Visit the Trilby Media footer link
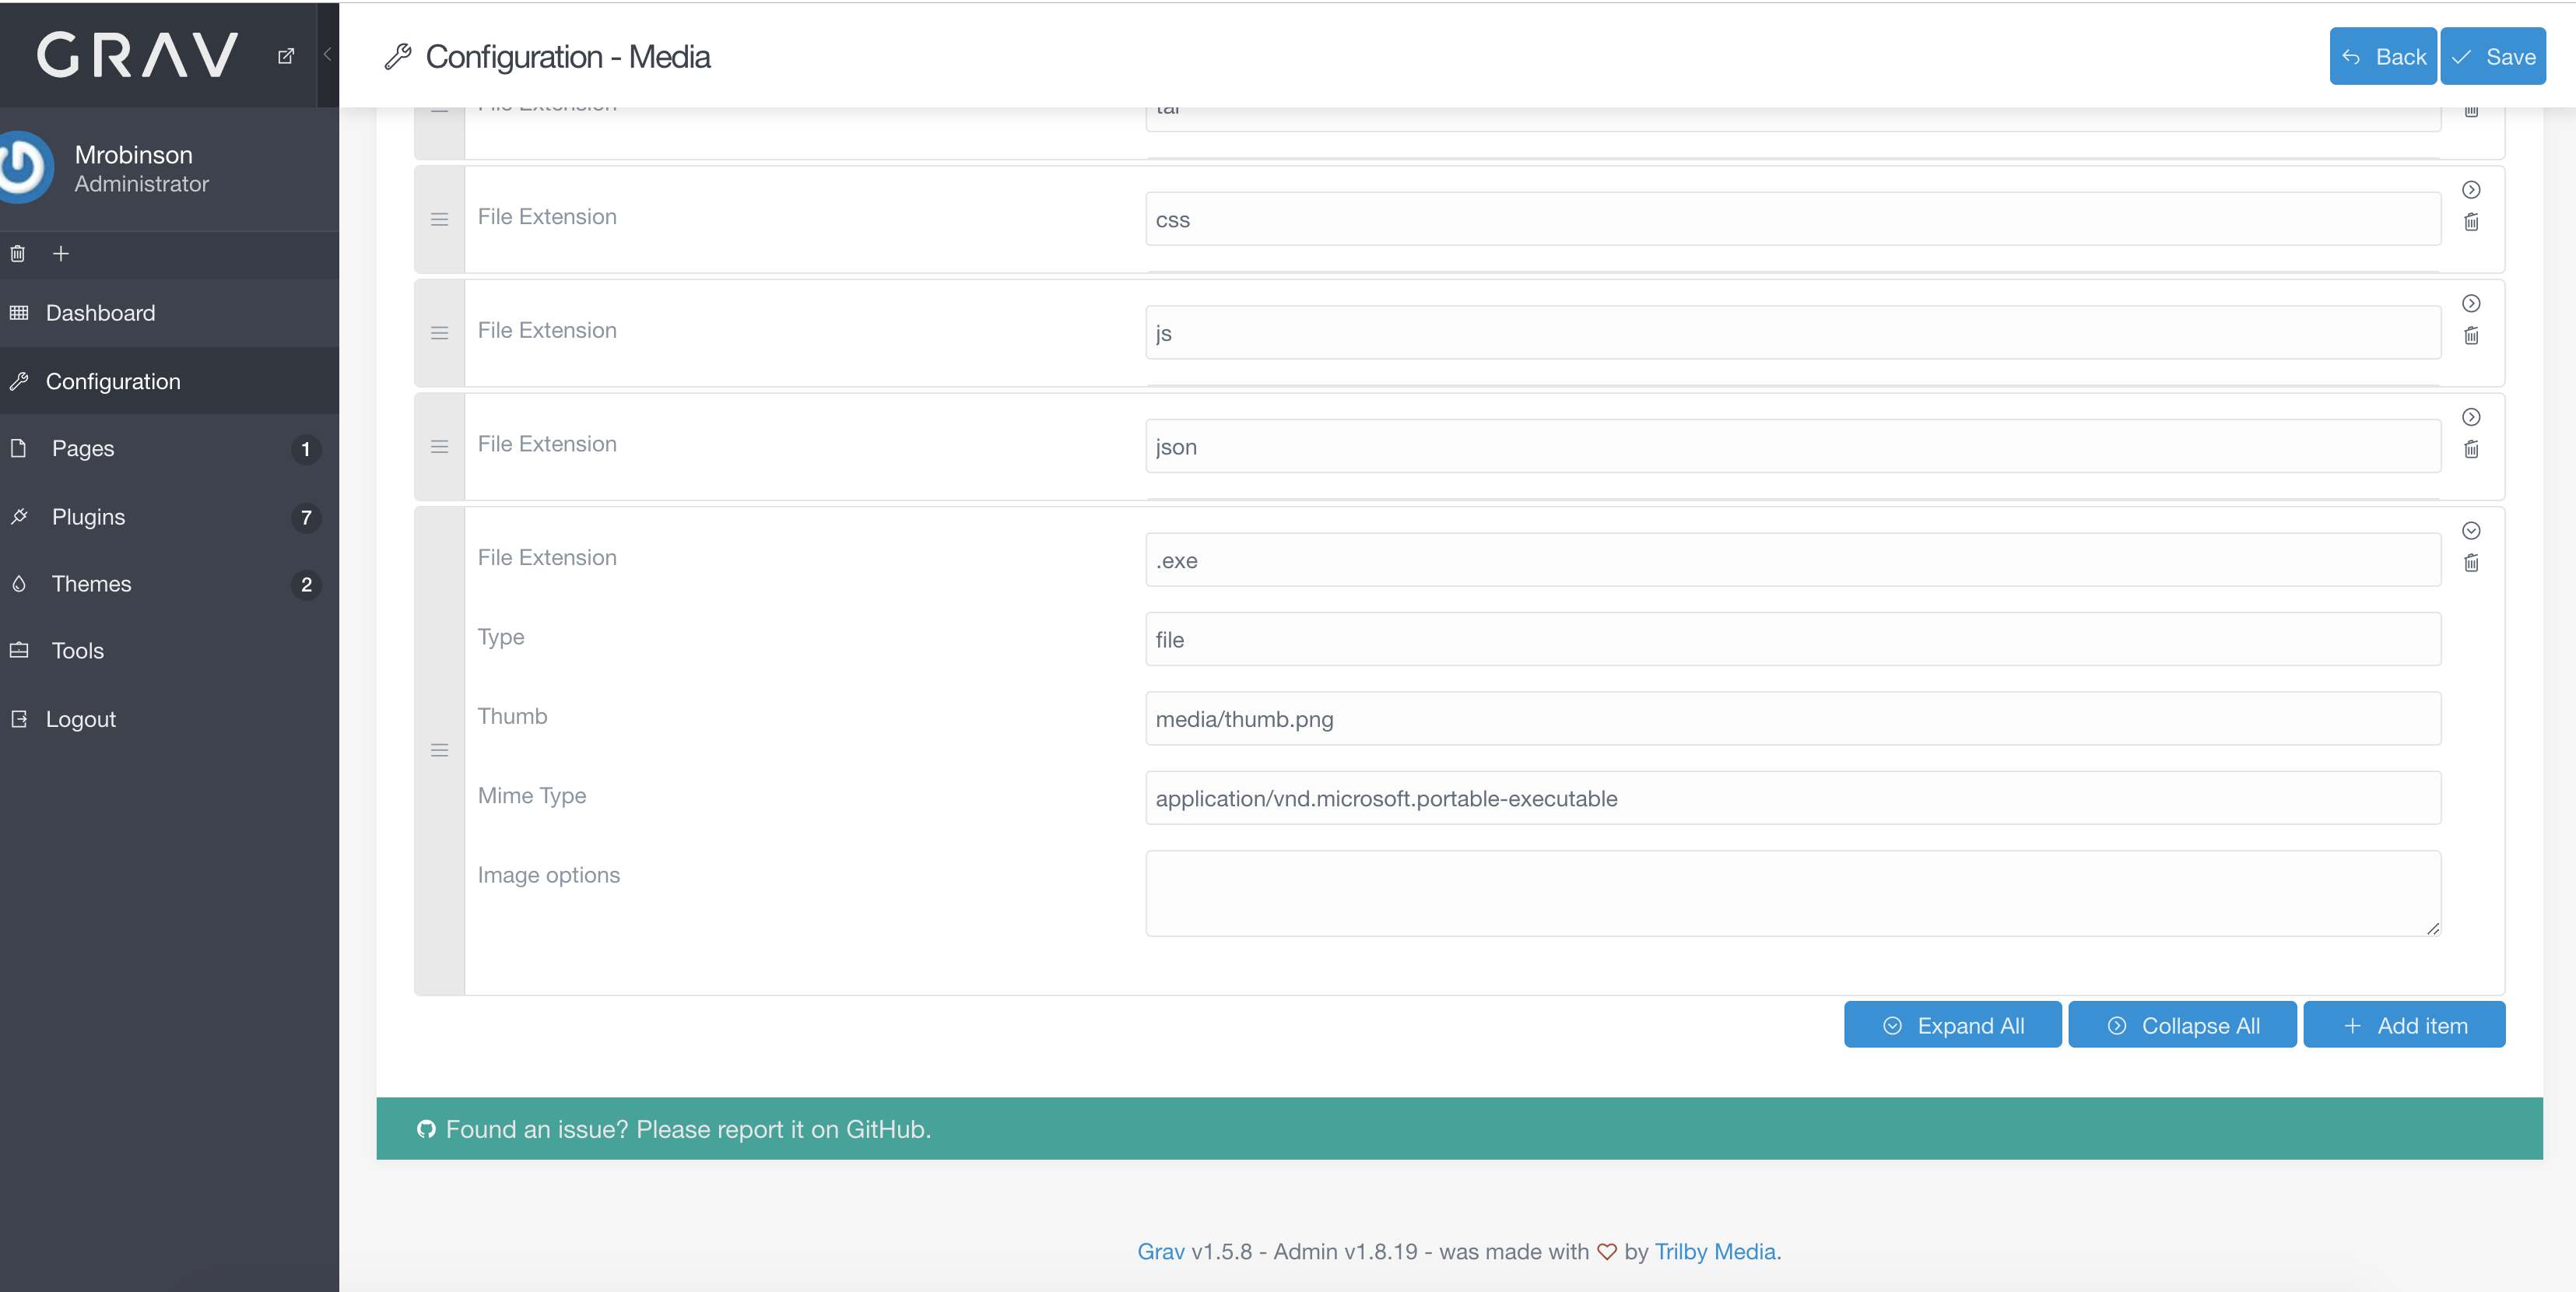Image resolution: width=2576 pixels, height=1292 pixels. 1715,1252
